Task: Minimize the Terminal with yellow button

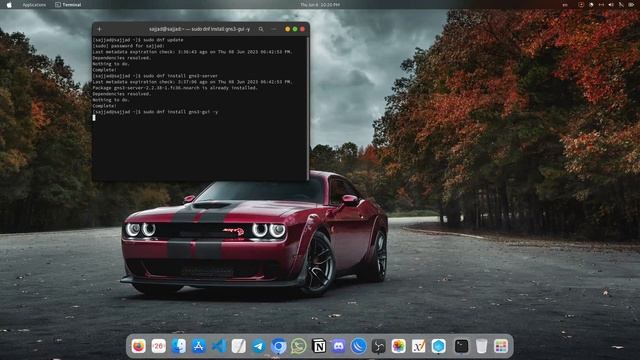Action: click(x=287, y=29)
